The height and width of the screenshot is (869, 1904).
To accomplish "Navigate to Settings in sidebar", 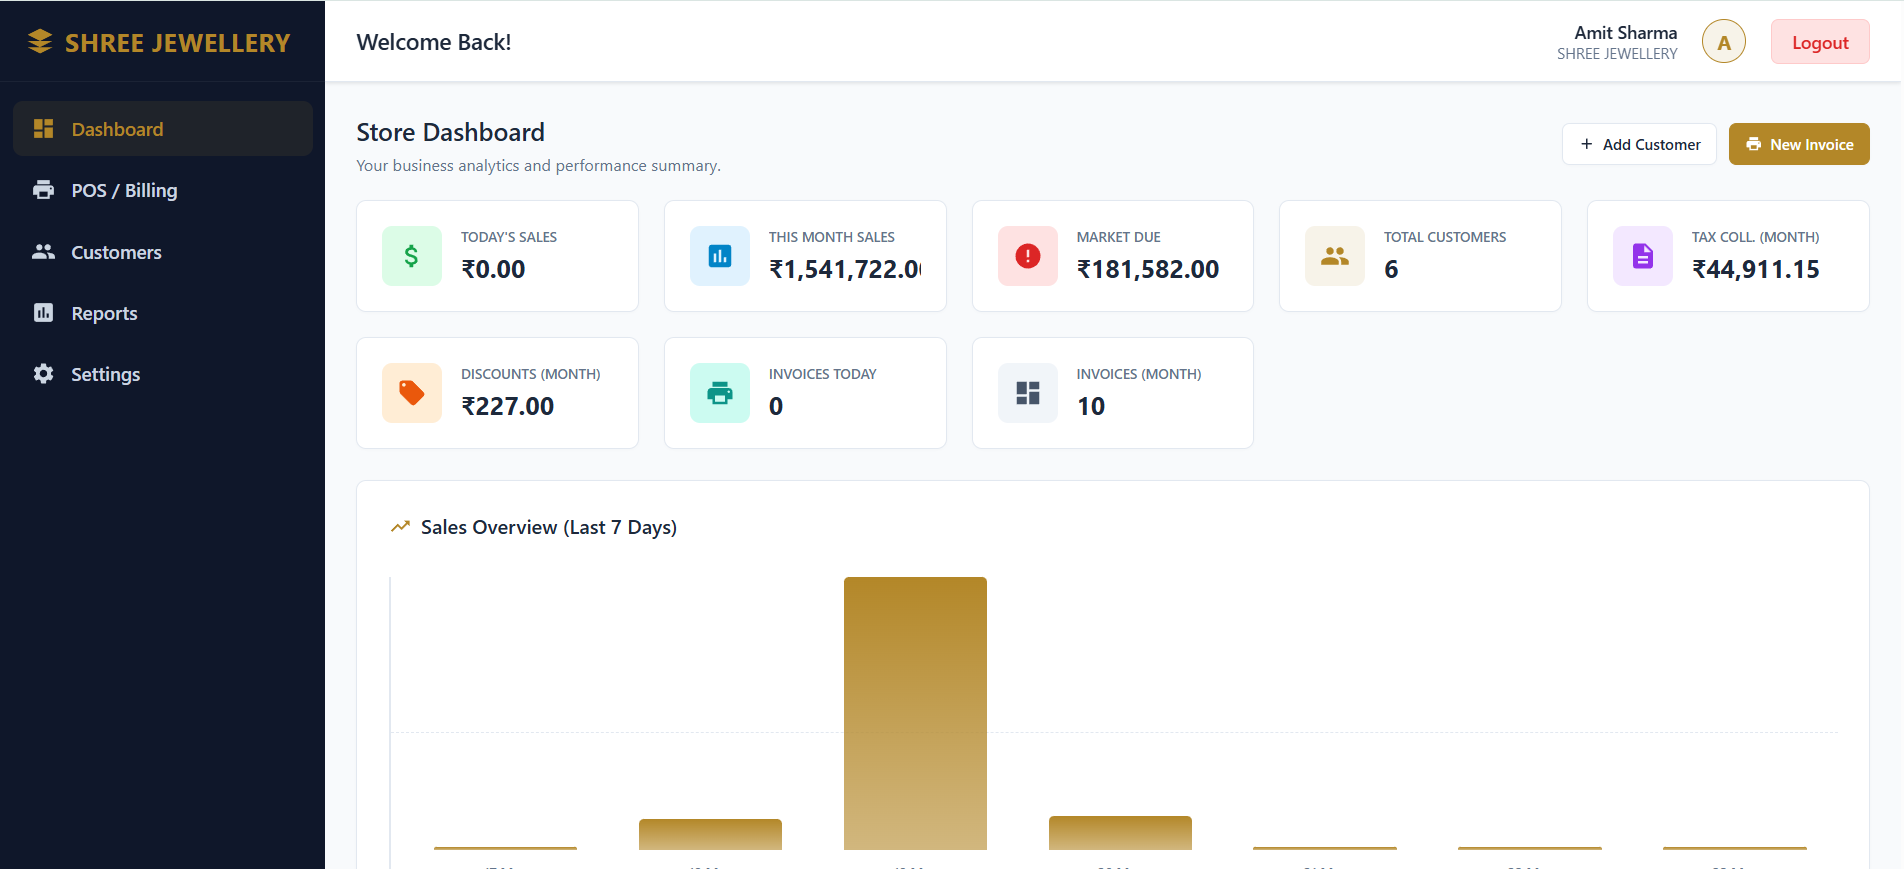I will point(163,374).
